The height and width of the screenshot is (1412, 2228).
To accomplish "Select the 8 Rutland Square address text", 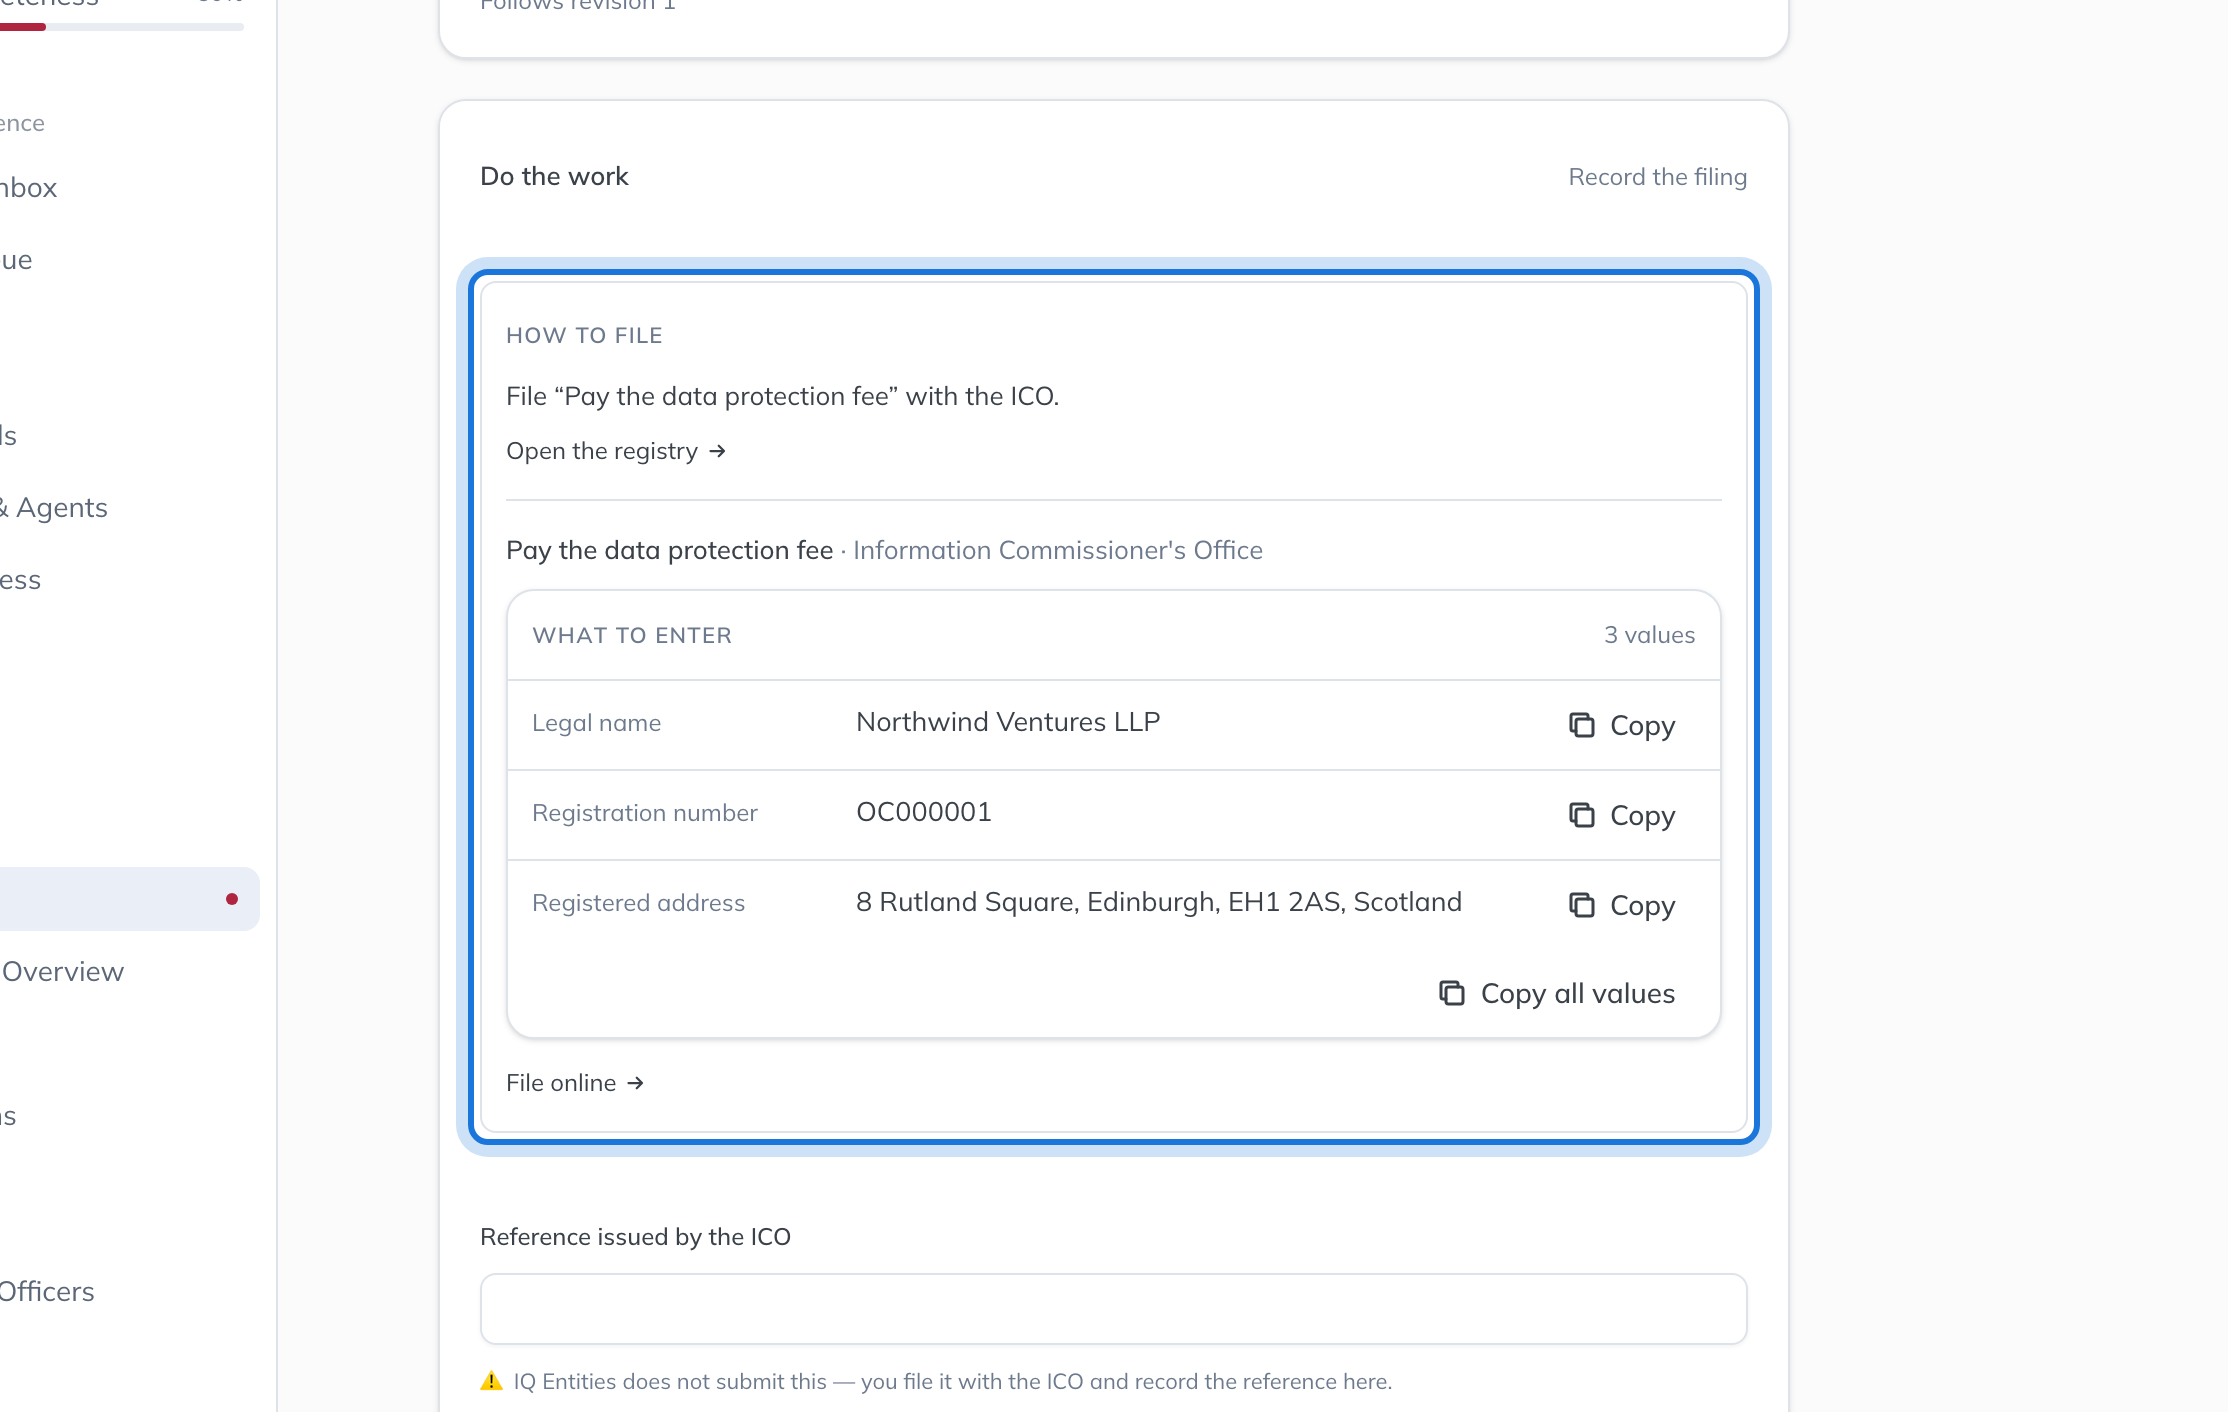I will click(x=1159, y=902).
